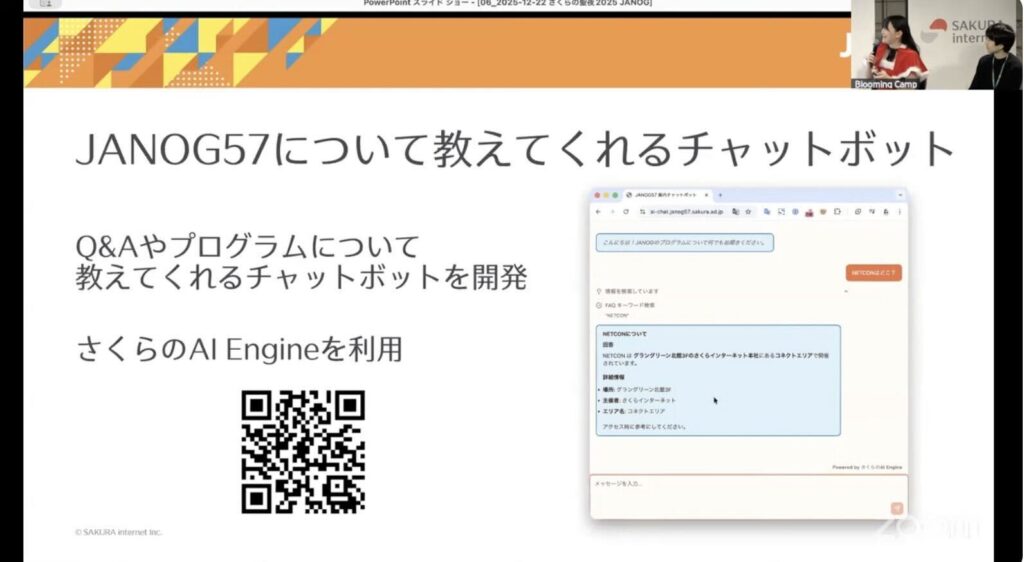The image size is (1024, 562).
Task: Open a new browser tab
Action: pos(719,194)
